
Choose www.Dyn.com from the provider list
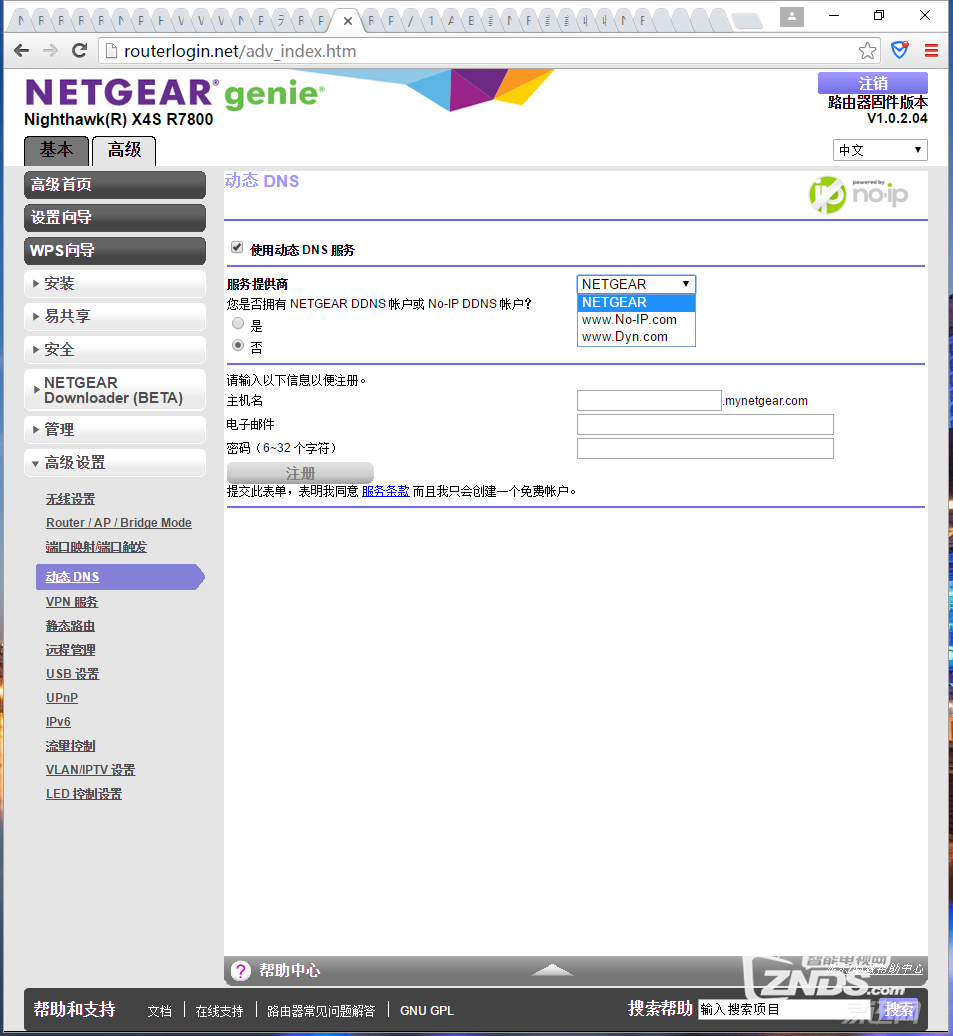click(636, 337)
